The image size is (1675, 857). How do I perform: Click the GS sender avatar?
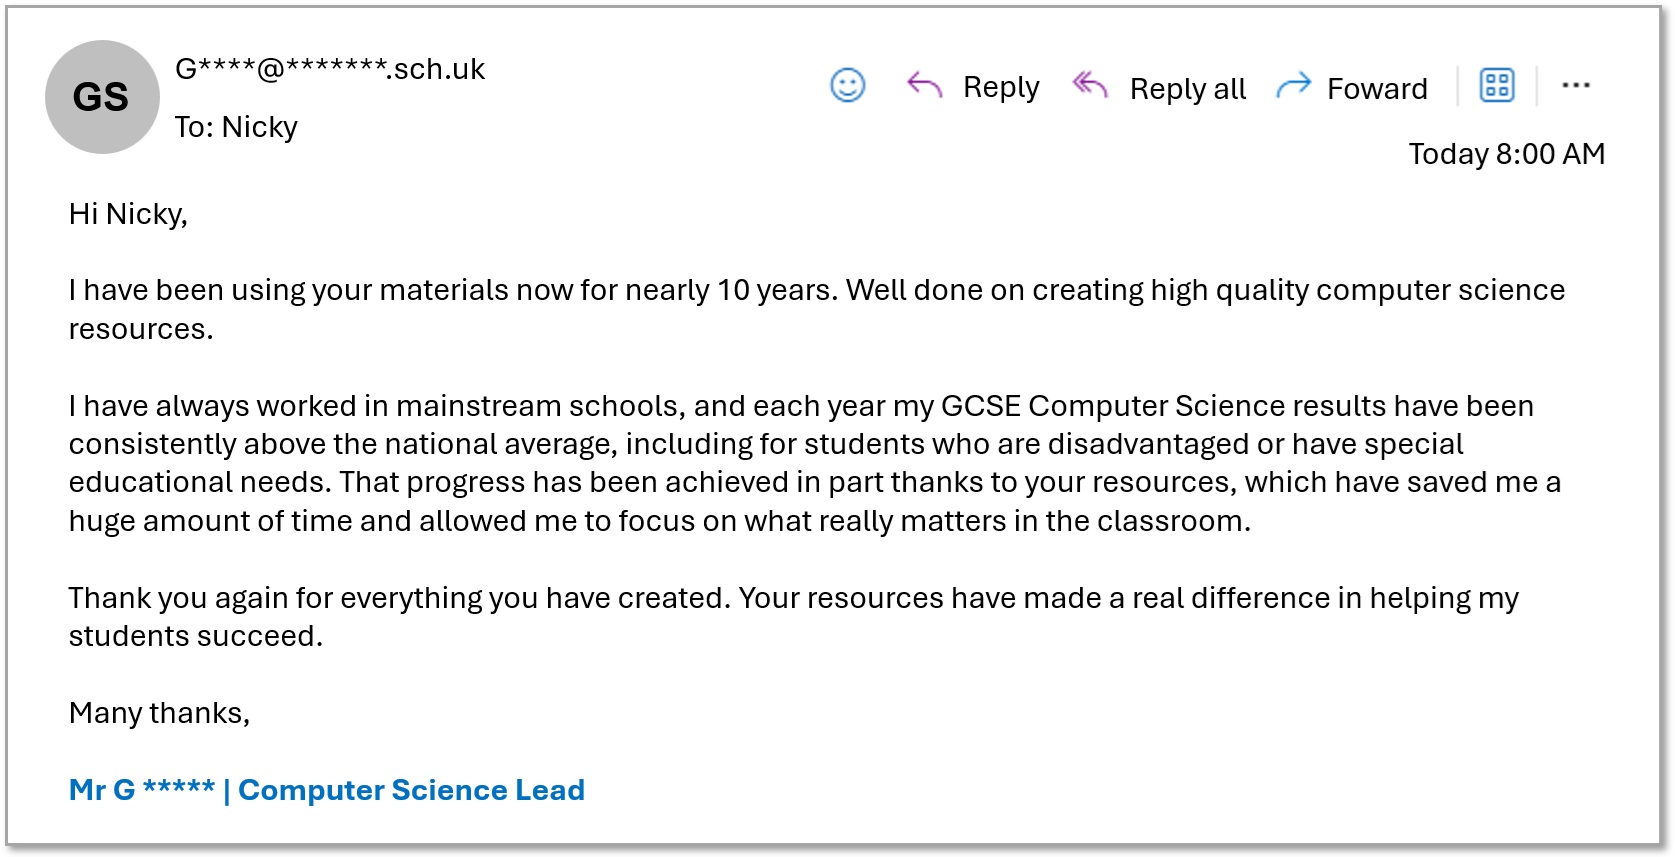coord(101,97)
